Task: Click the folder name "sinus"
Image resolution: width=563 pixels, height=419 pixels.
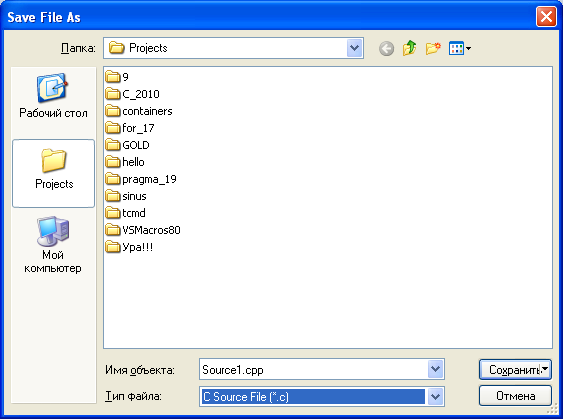Action: 134,196
